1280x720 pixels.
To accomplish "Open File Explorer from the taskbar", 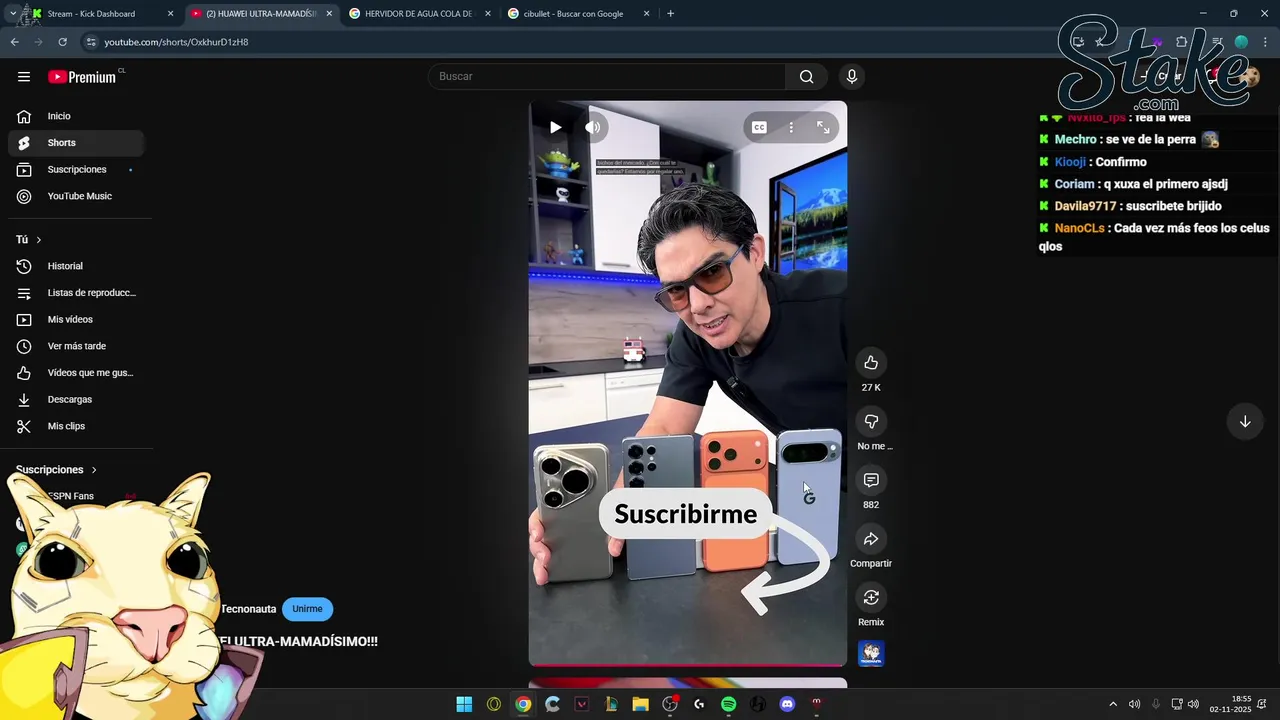I will coord(640,704).
